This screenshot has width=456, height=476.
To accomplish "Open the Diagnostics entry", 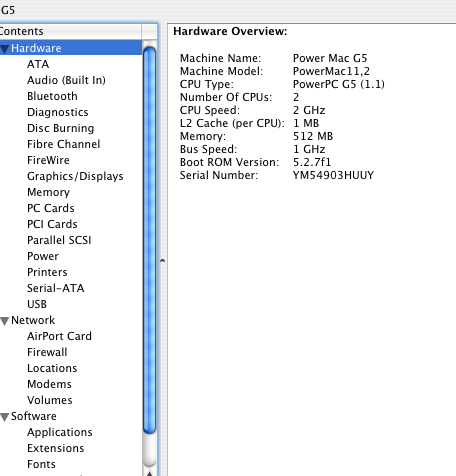I will [58, 112].
